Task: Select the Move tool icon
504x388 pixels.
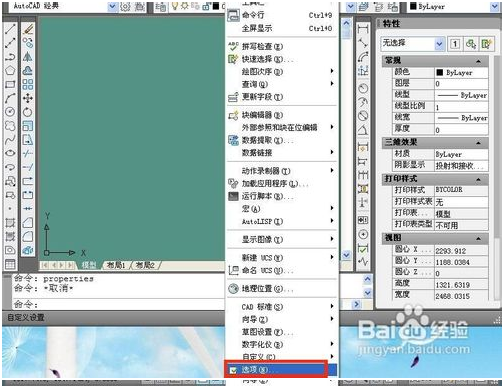Action: [x=28, y=98]
